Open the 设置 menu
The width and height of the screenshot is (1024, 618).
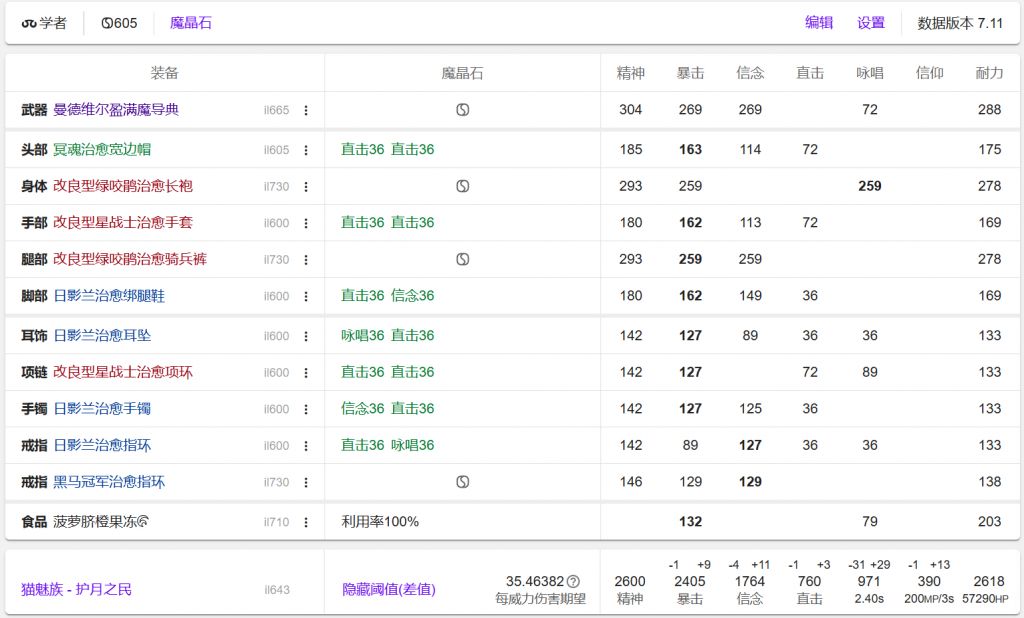coord(869,22)
